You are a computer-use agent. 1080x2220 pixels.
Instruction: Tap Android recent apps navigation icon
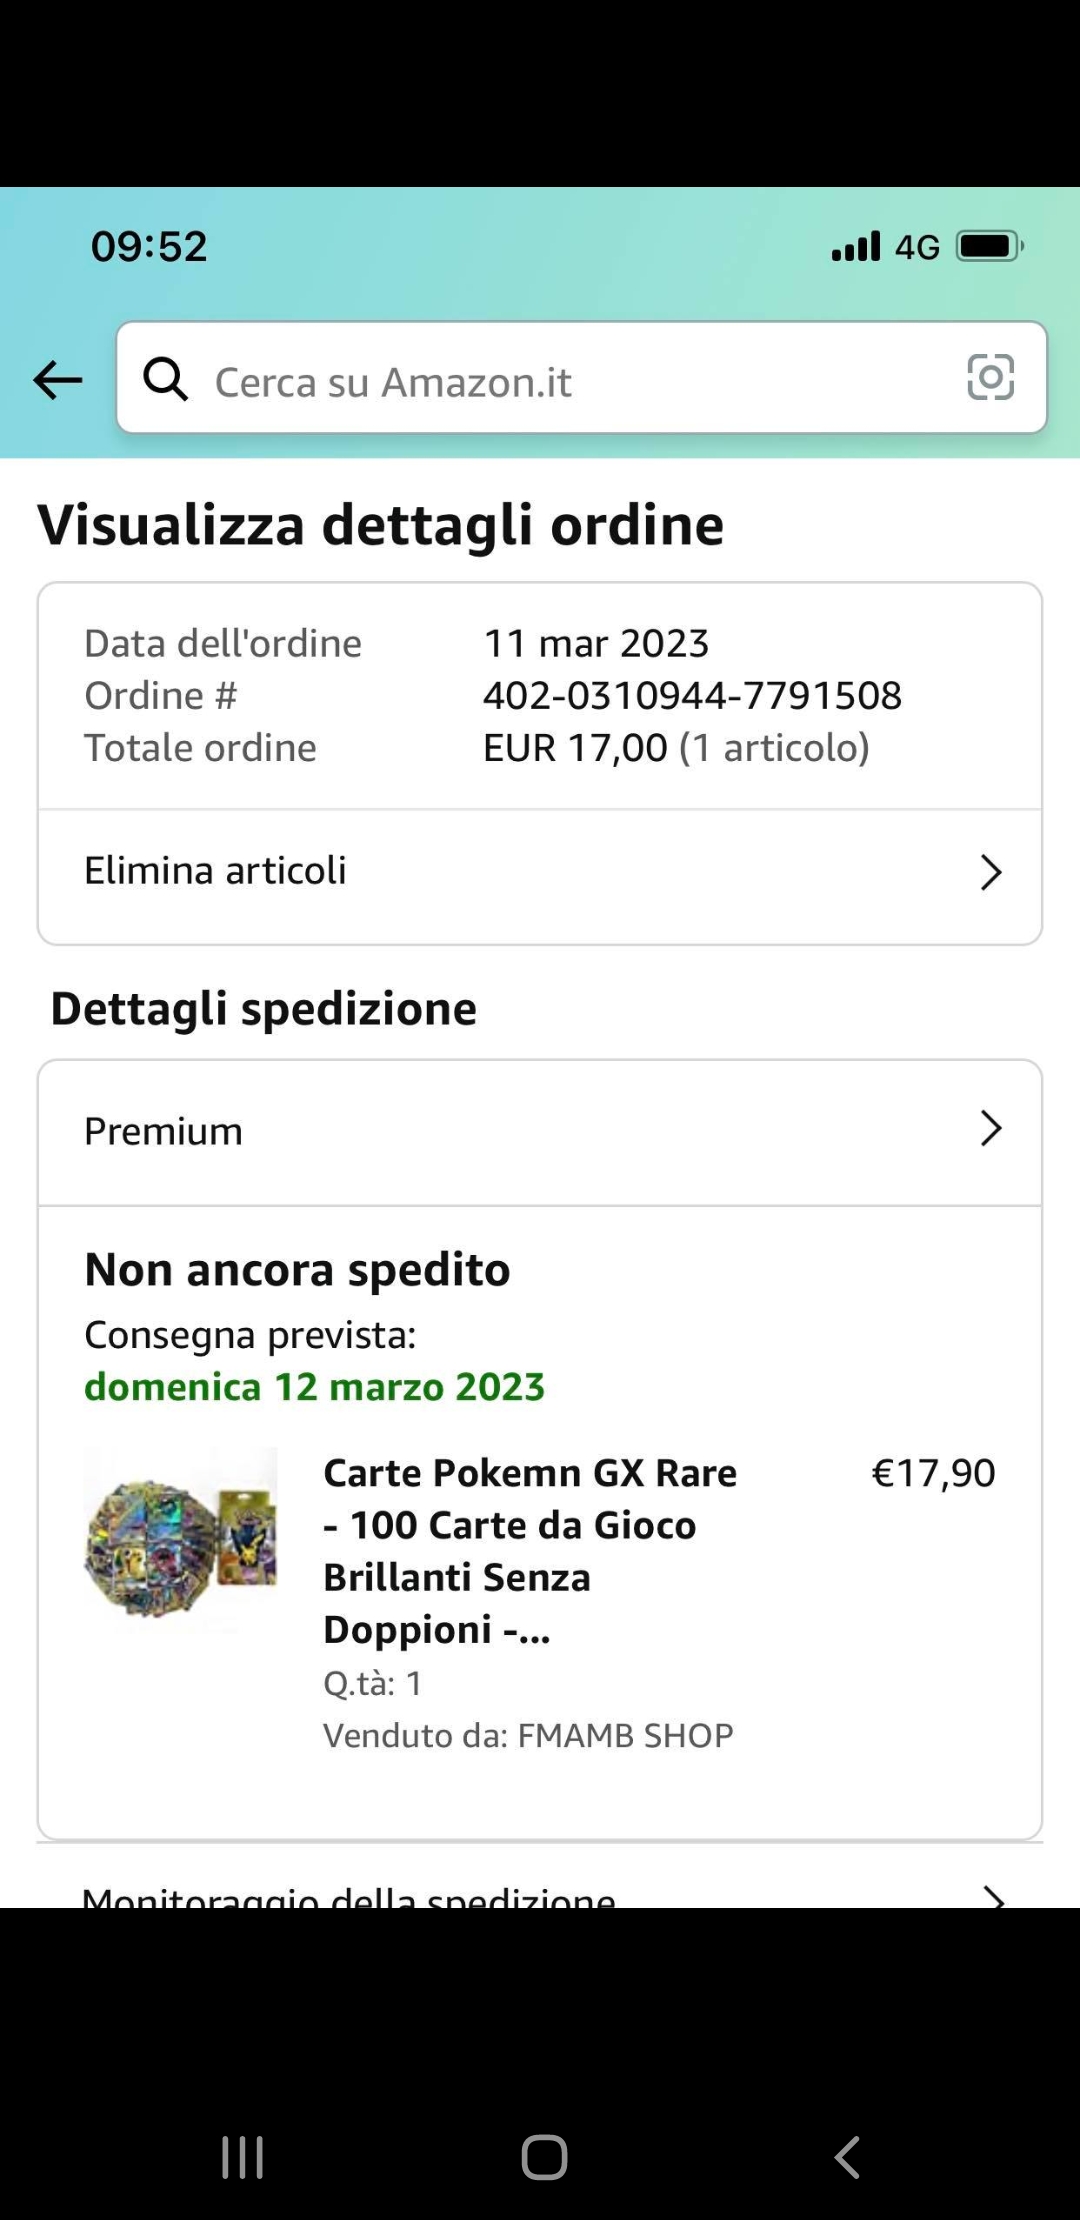(242, 2157)
